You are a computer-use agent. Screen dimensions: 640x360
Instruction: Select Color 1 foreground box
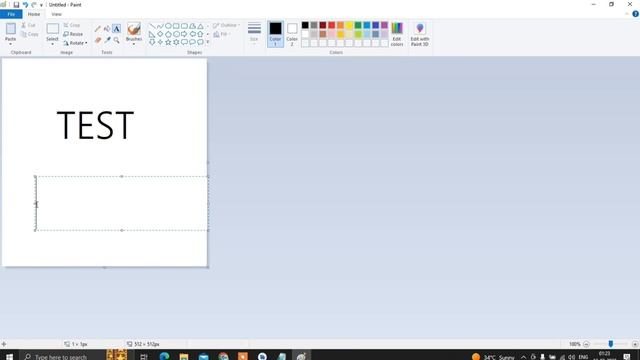pyautogui.click(x=276, y=34)
